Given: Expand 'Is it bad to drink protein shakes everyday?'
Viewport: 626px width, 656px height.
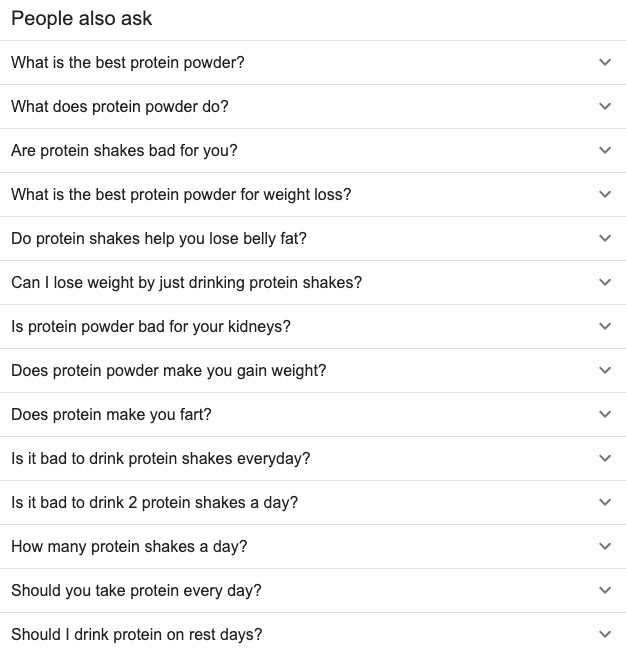Looking at the screenshot, I should 604,458.
